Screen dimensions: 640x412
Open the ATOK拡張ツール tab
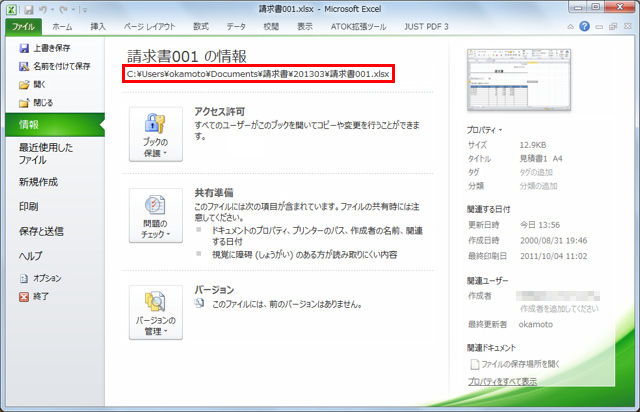click(358, 27)
